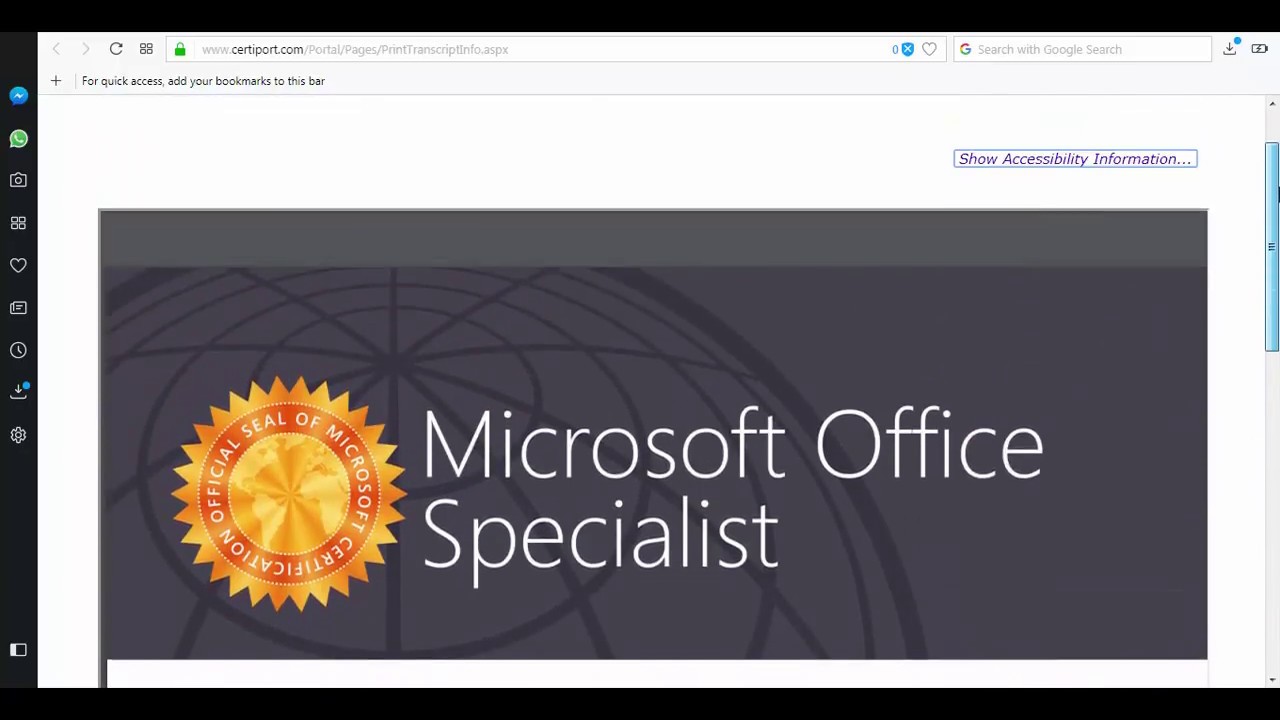Open the Snapshot camera tool

18,180
